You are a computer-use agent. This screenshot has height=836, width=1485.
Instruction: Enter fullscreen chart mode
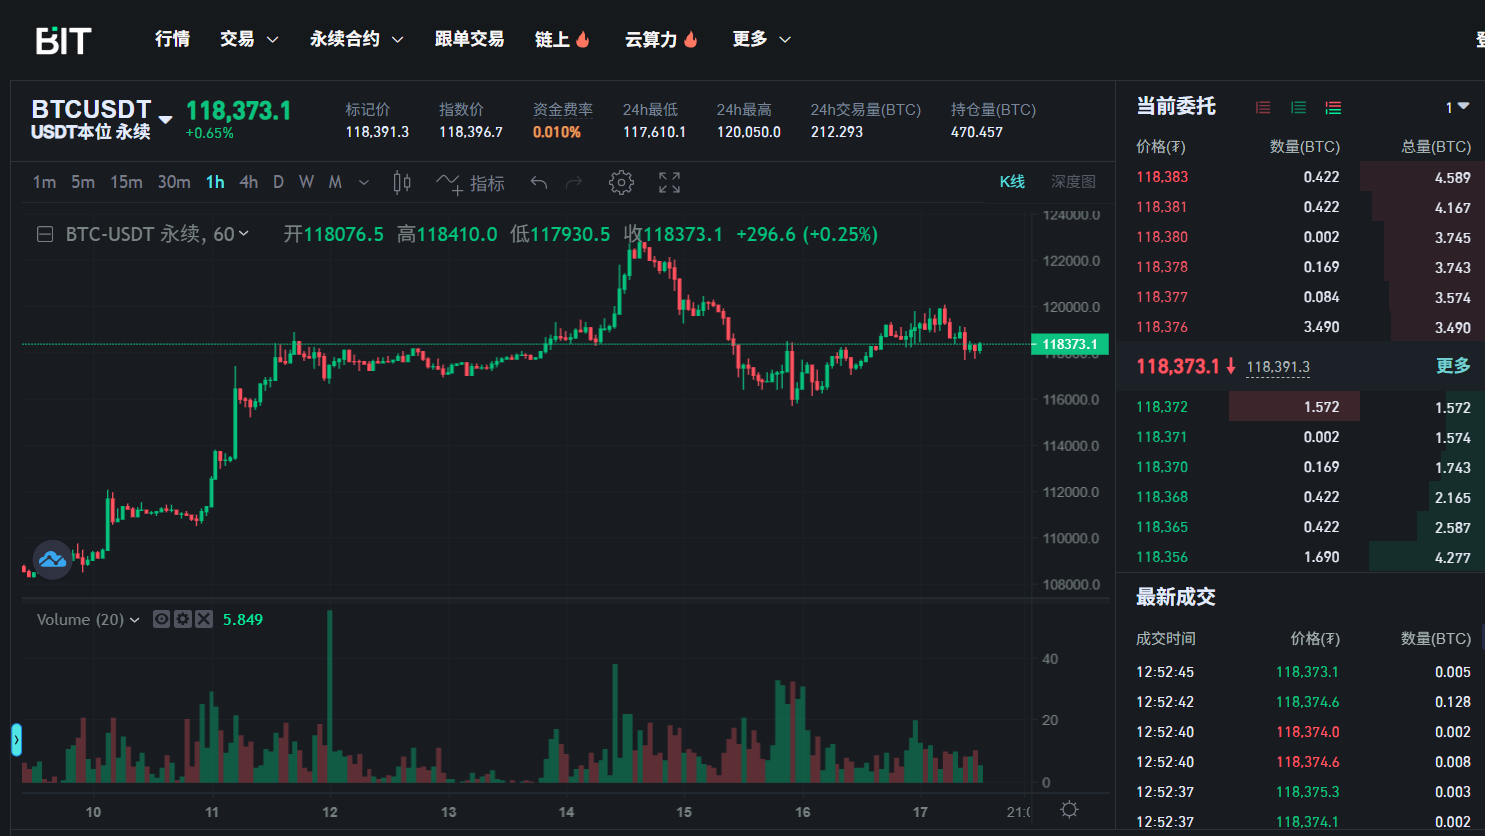[x=669, y=182]
